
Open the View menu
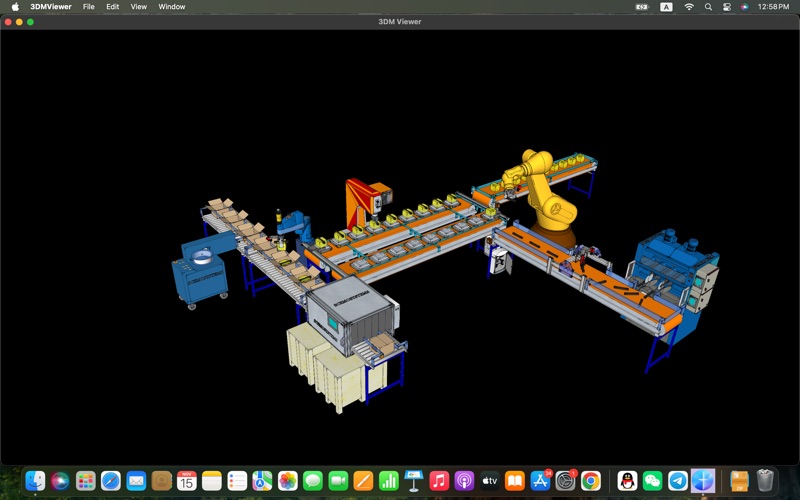(139, 7)
